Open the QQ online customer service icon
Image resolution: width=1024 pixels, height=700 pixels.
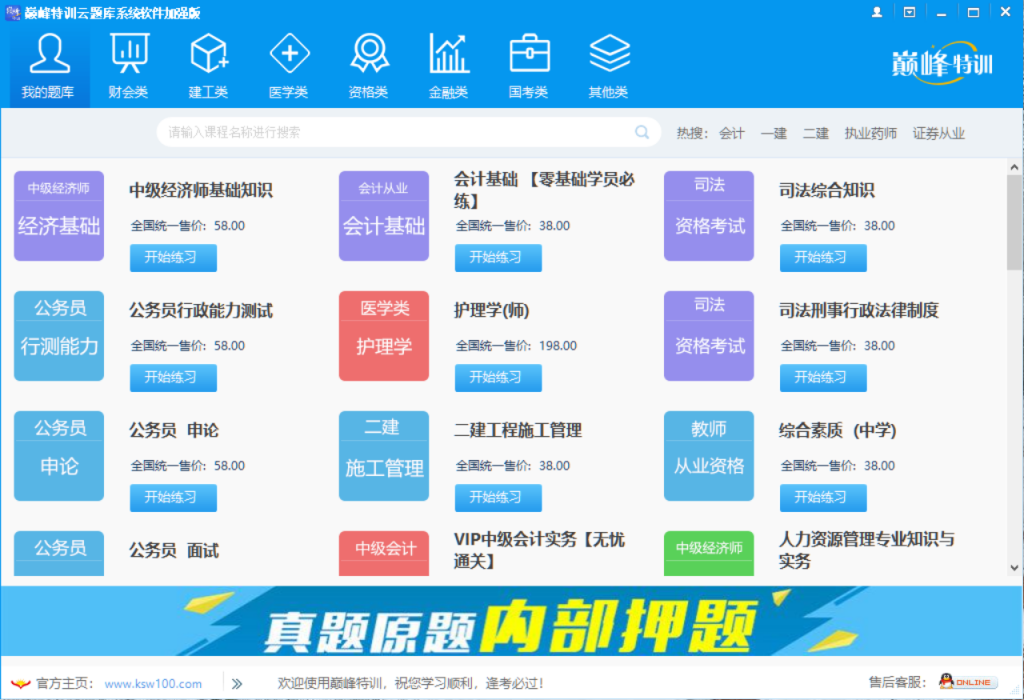coord(968,682)
